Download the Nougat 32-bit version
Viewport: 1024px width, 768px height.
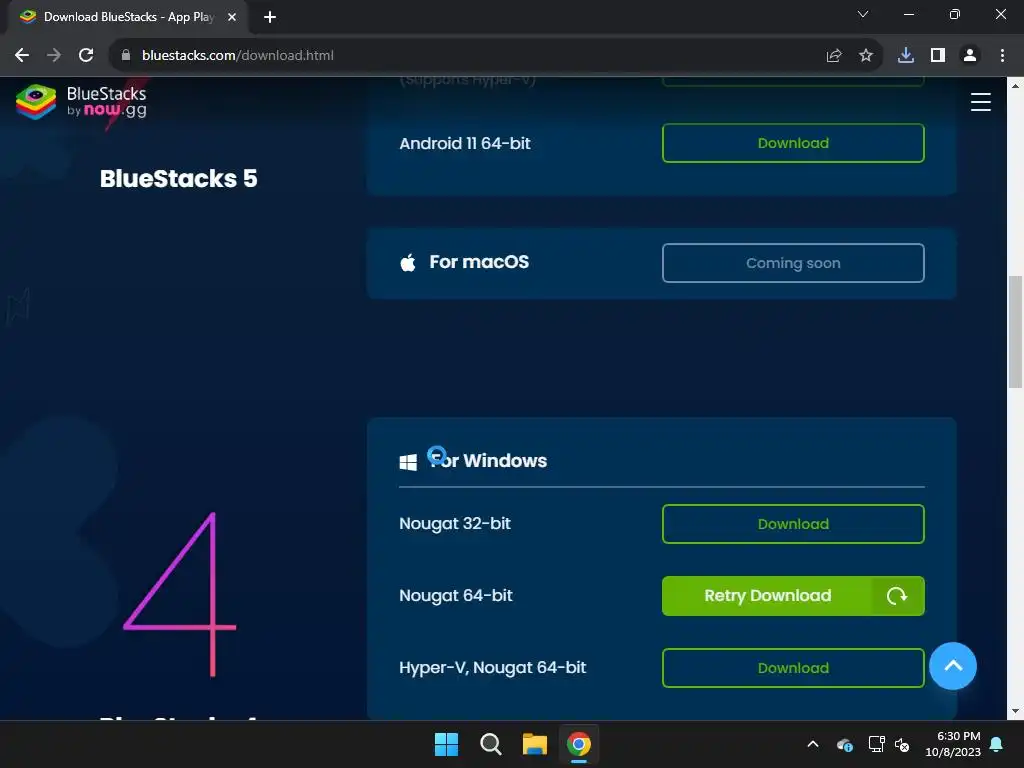click(793, 524)
